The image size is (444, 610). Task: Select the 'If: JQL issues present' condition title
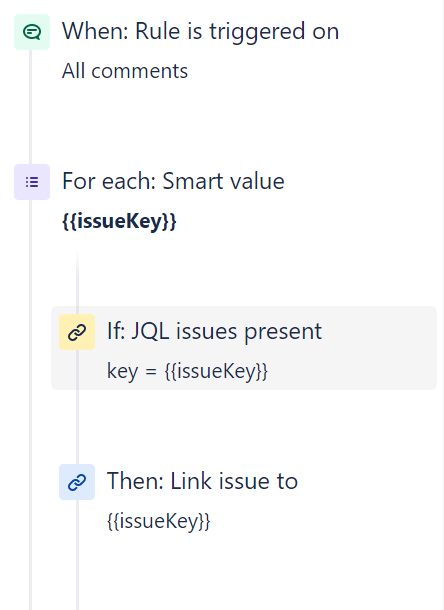coord(214,331)
